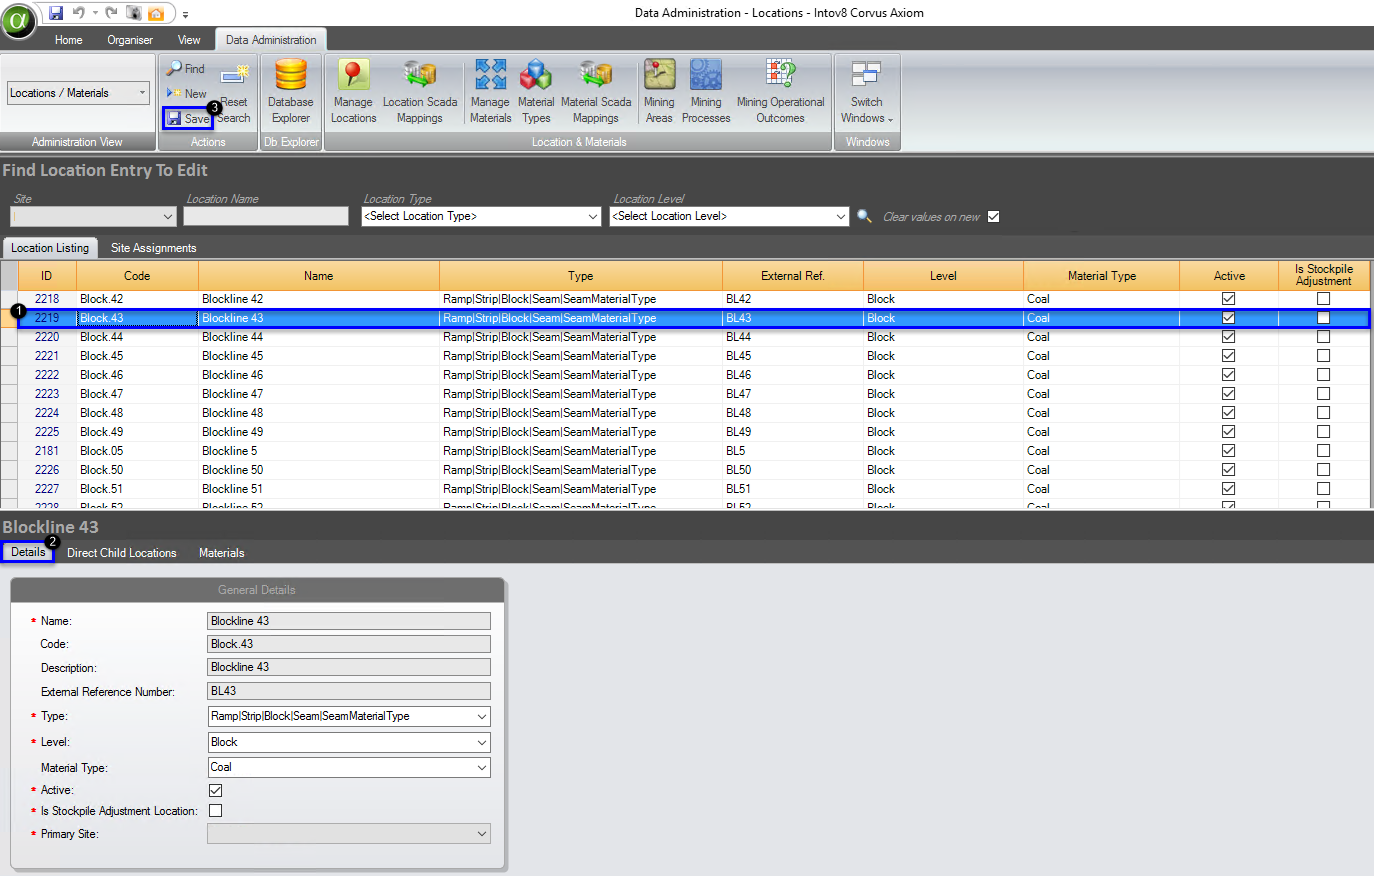Viewport: 1374px width, 876px height.
Task: Open the Direct Child Locations tab
Action: 121,553
